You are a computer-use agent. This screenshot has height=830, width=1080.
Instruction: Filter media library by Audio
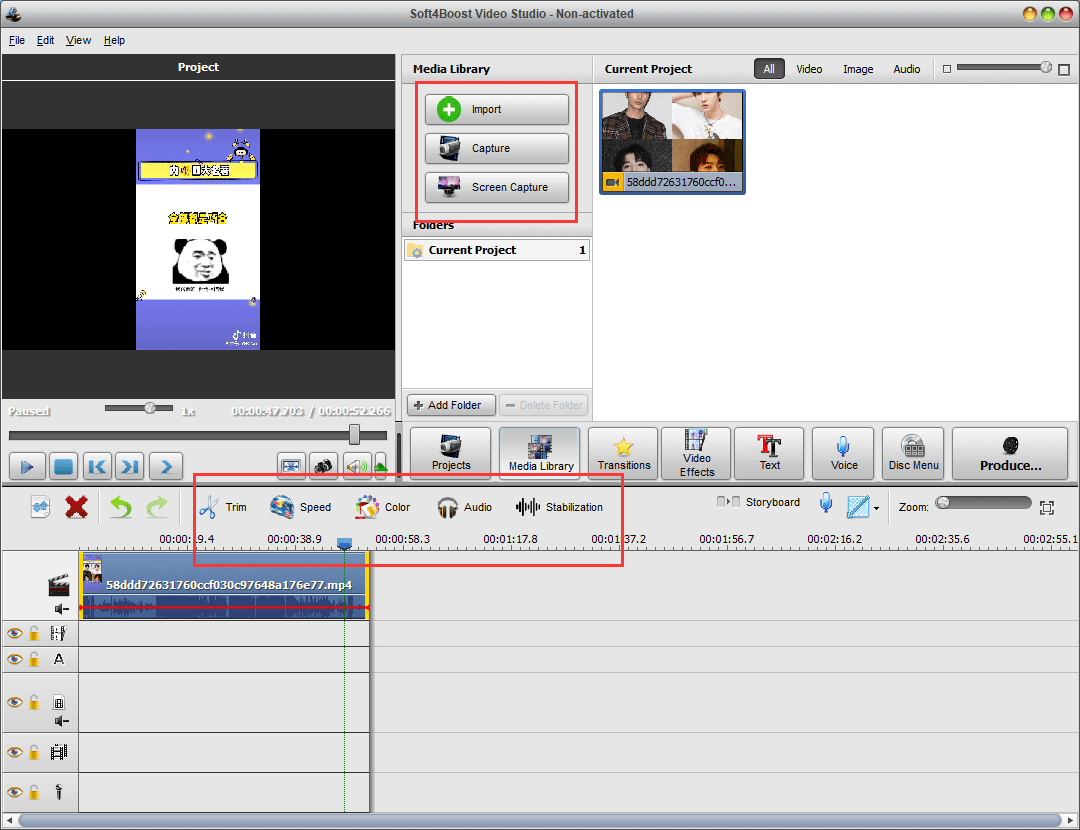coord(906,69)
